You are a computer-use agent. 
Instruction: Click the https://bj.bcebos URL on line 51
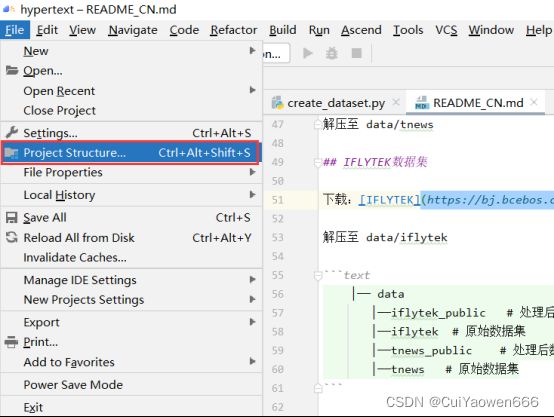pyautogui.click(x=489, y=200)
